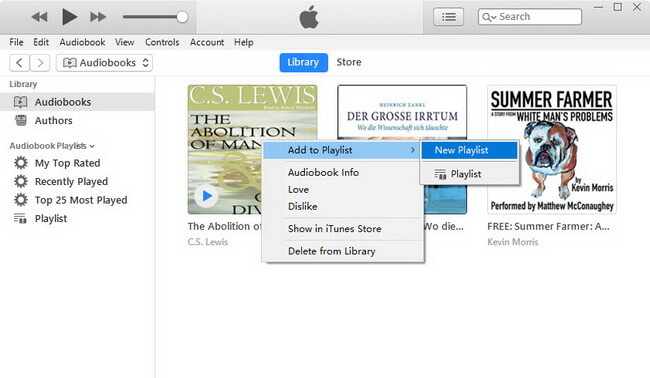Click the C.S. Lewis author text

coord(208,242)
